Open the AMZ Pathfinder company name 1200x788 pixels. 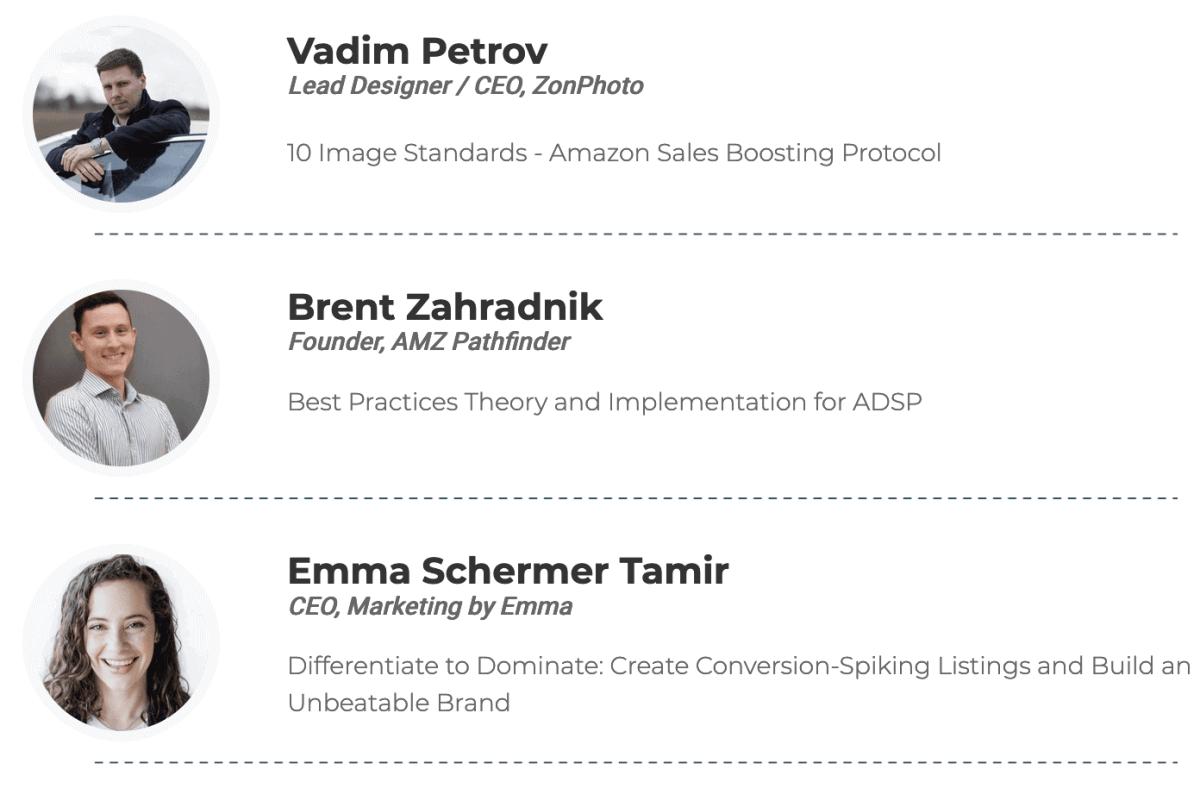click(x=479, y=342)
